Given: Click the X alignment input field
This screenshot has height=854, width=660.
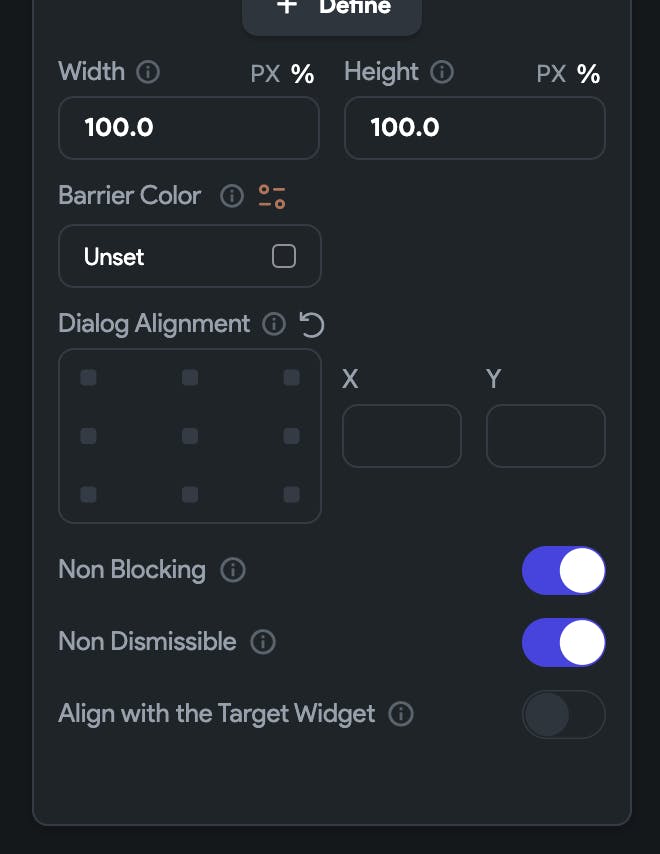Looking at the screenshot, I should [x=402, y=436].
